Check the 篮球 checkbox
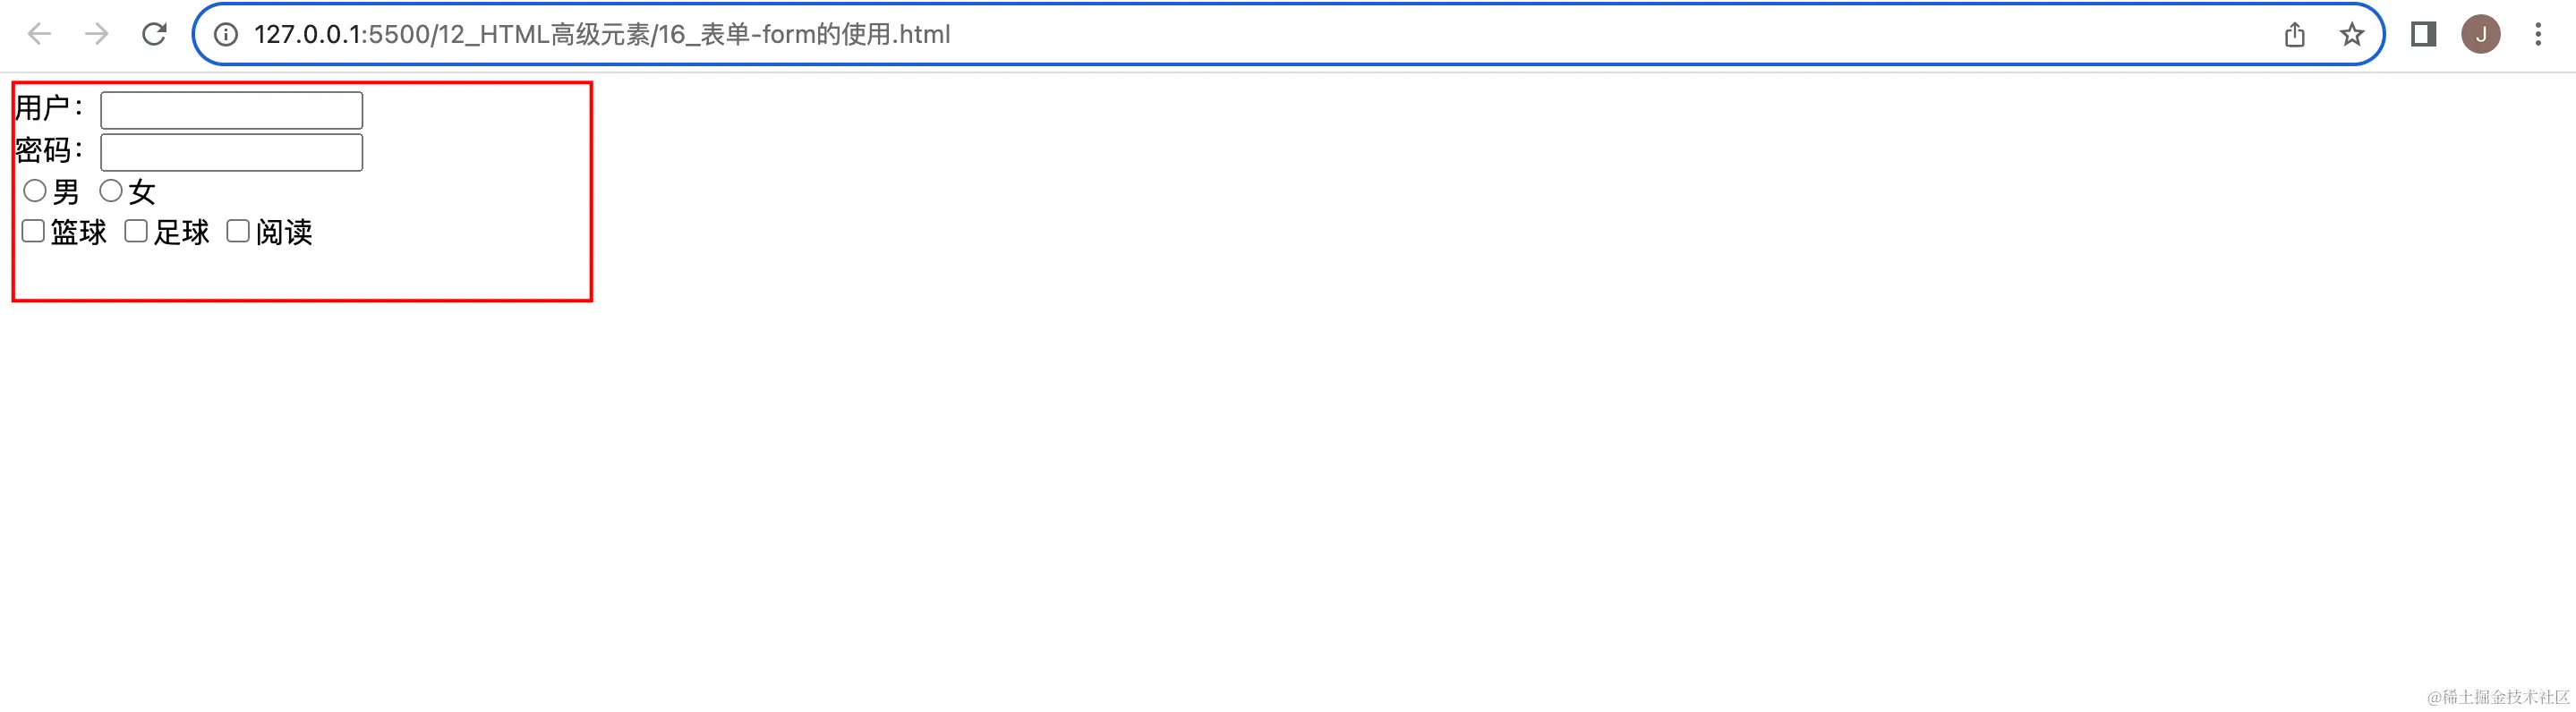2576x712 pixels. [x=32, y=231]
